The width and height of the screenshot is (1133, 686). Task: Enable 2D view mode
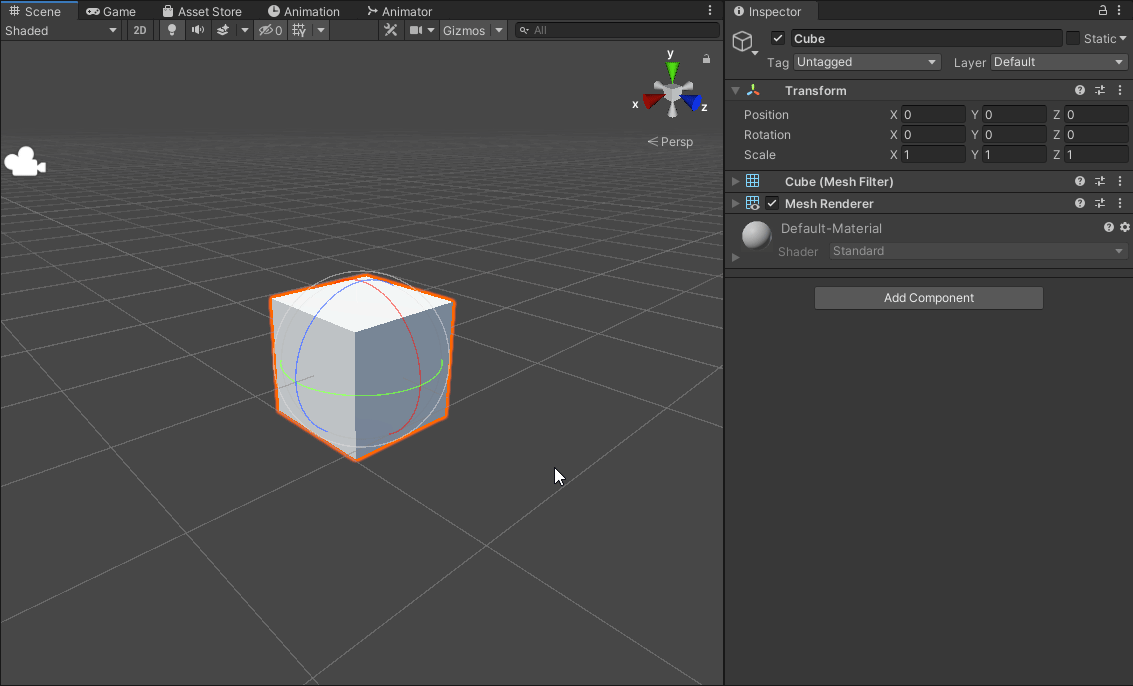click(140, 30)
